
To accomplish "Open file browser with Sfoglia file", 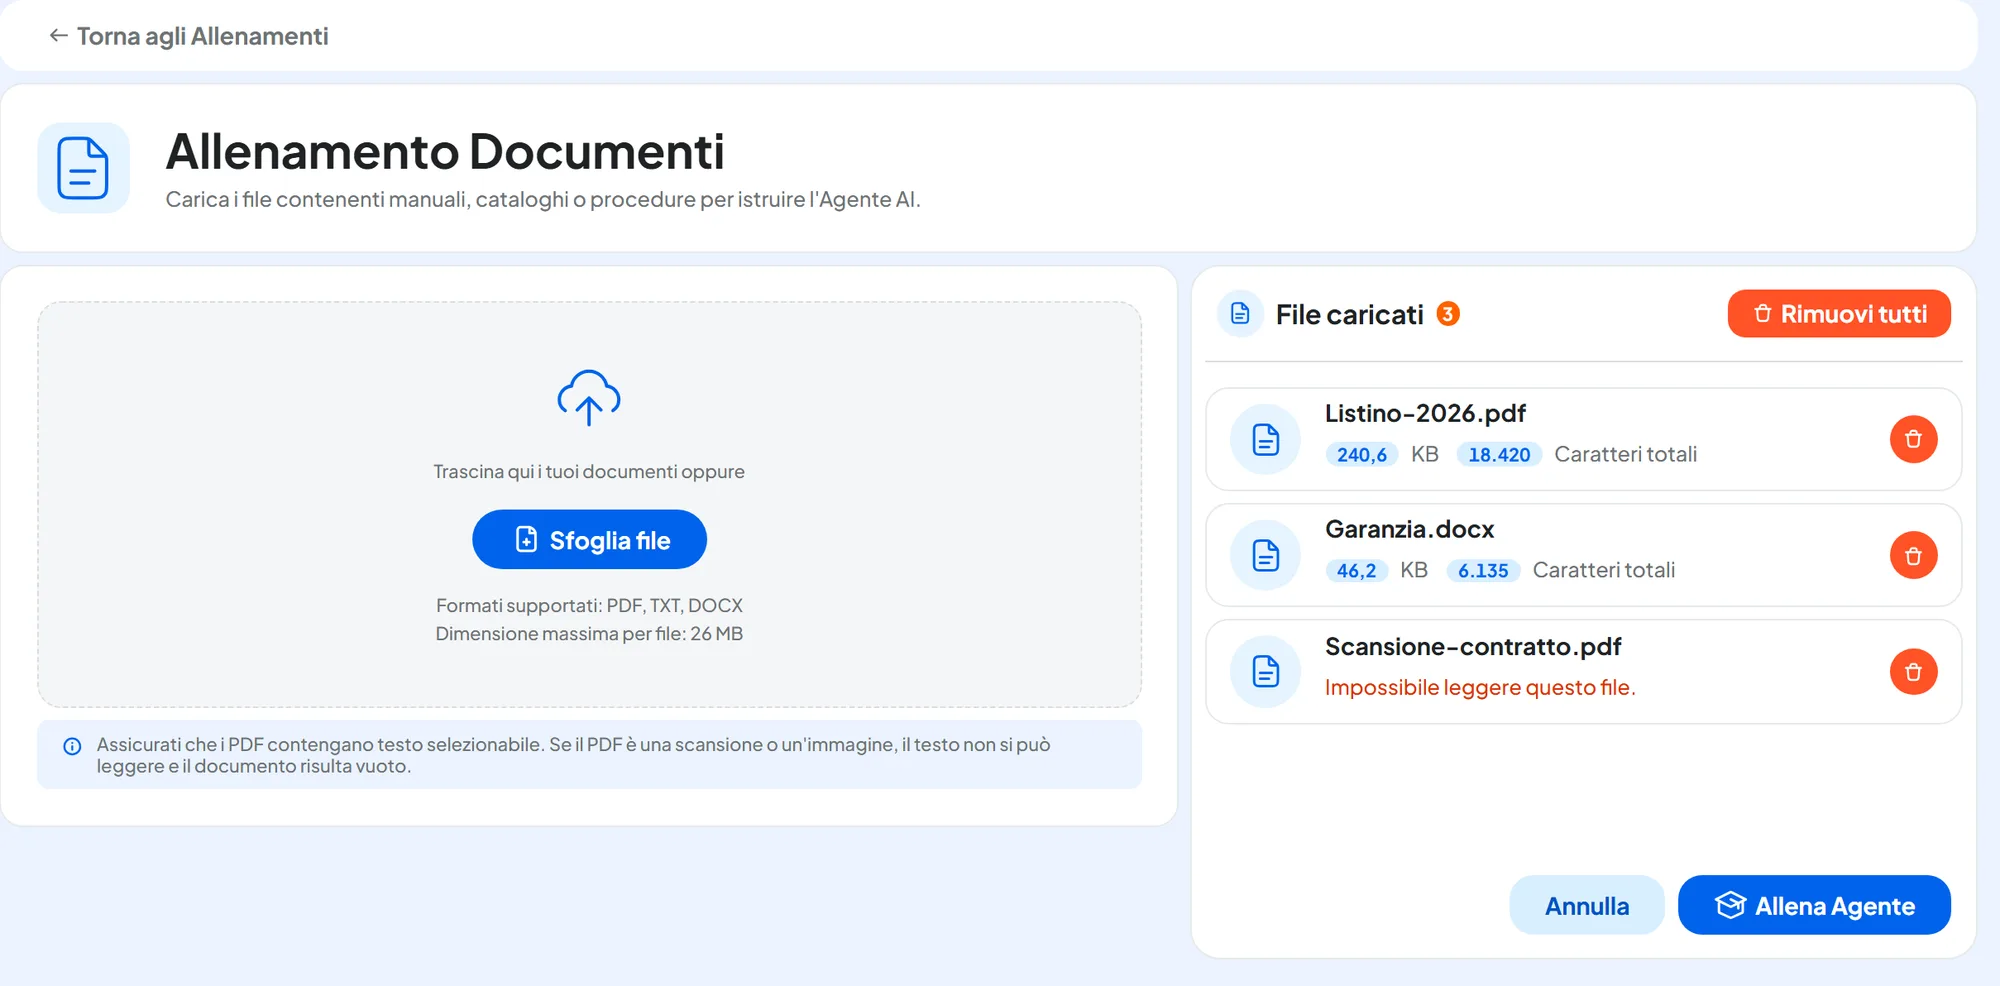I will click(589, 540).
